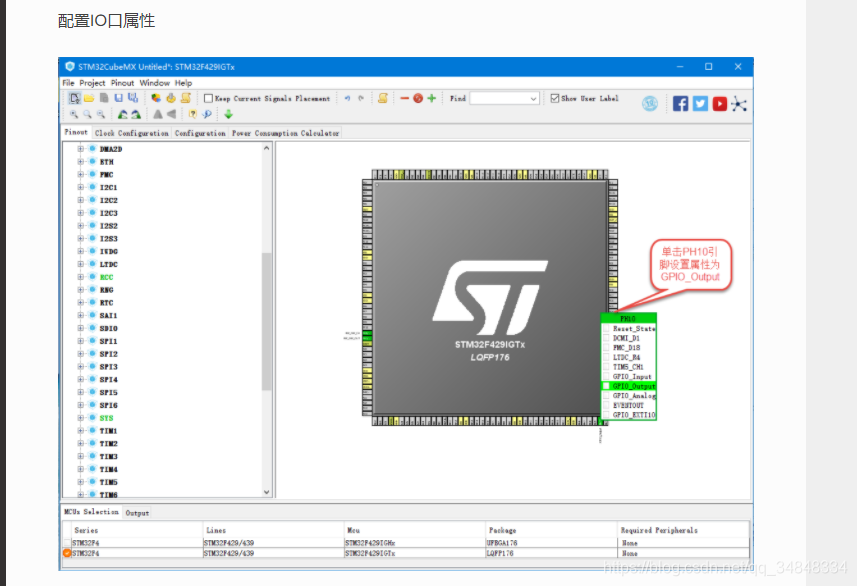The height and width of the screenshot is (586, 857).
Task: Expand the LTDC tree node
Action: 81,264
